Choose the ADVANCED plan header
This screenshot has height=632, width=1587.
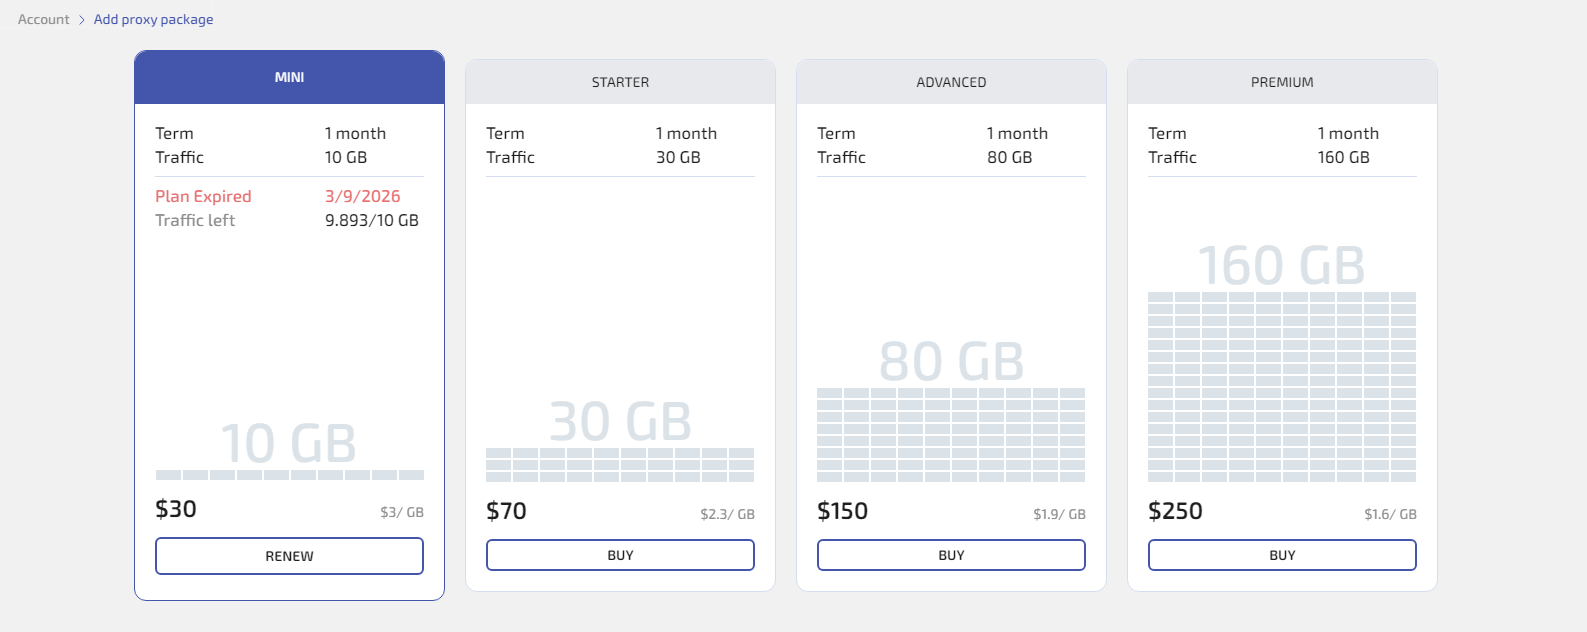tap(951, 82)
